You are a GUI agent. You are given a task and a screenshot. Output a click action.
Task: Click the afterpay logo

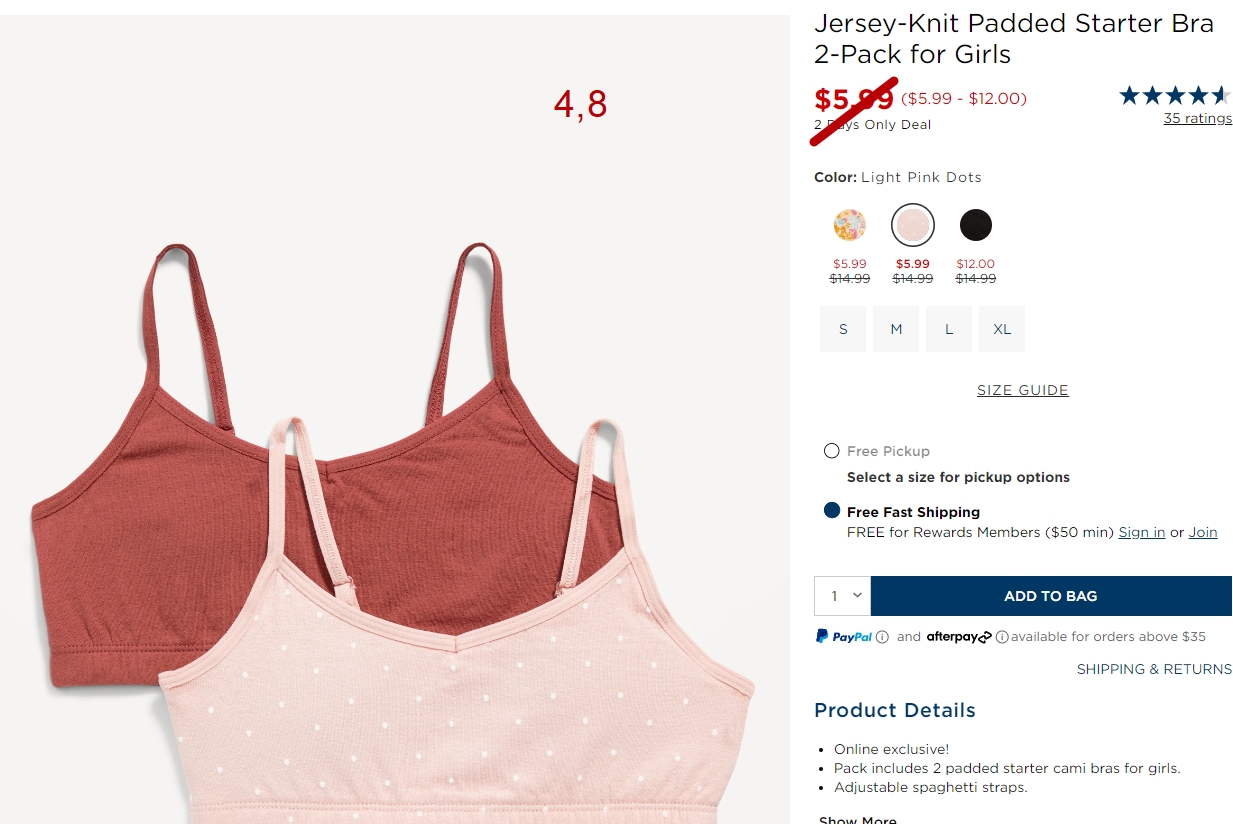(959, 636)
